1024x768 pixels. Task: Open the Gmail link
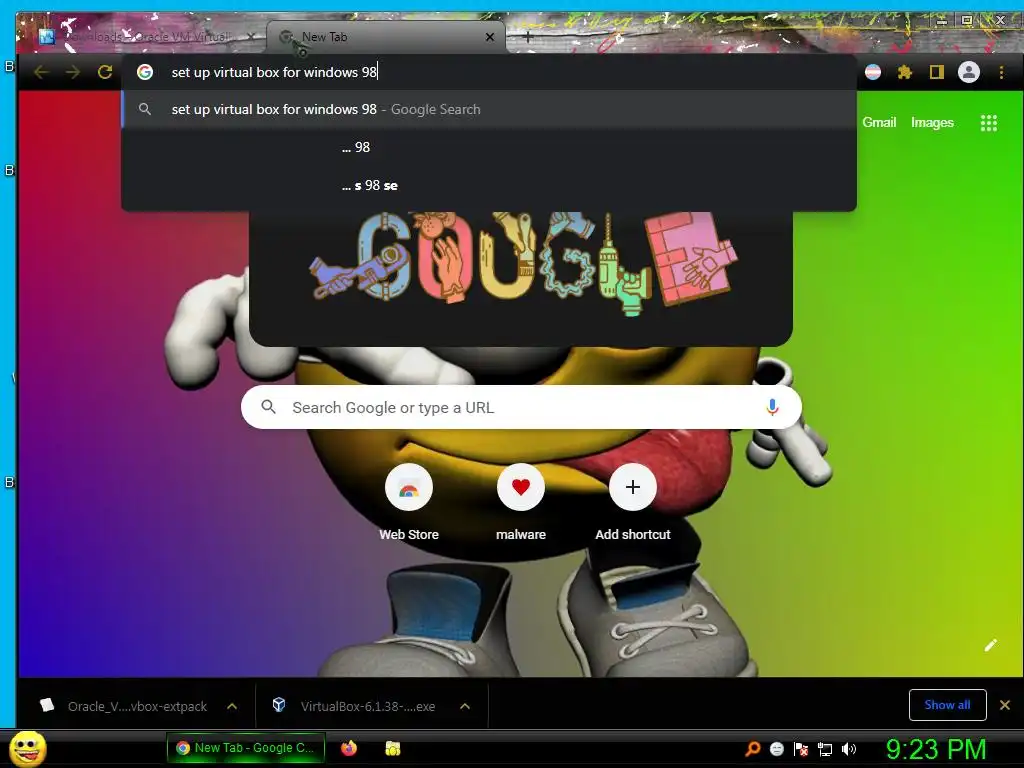879,122
